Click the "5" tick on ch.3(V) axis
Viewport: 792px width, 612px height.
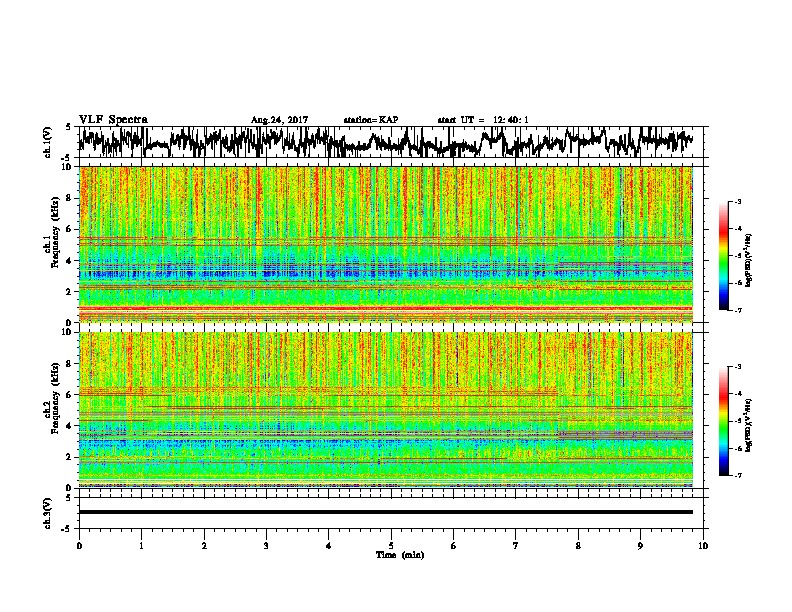pos(68,498)
